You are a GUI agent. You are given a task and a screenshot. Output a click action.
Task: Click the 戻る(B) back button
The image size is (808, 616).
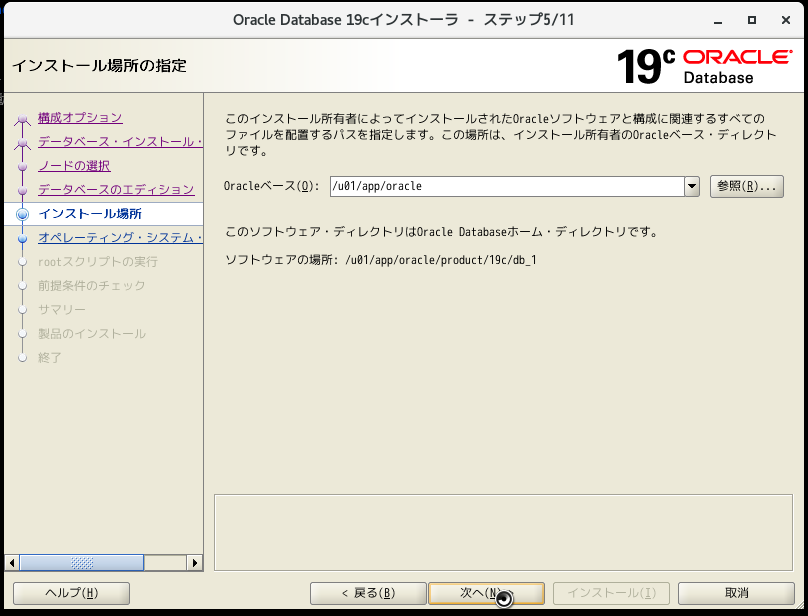click(x=368, y=593)
